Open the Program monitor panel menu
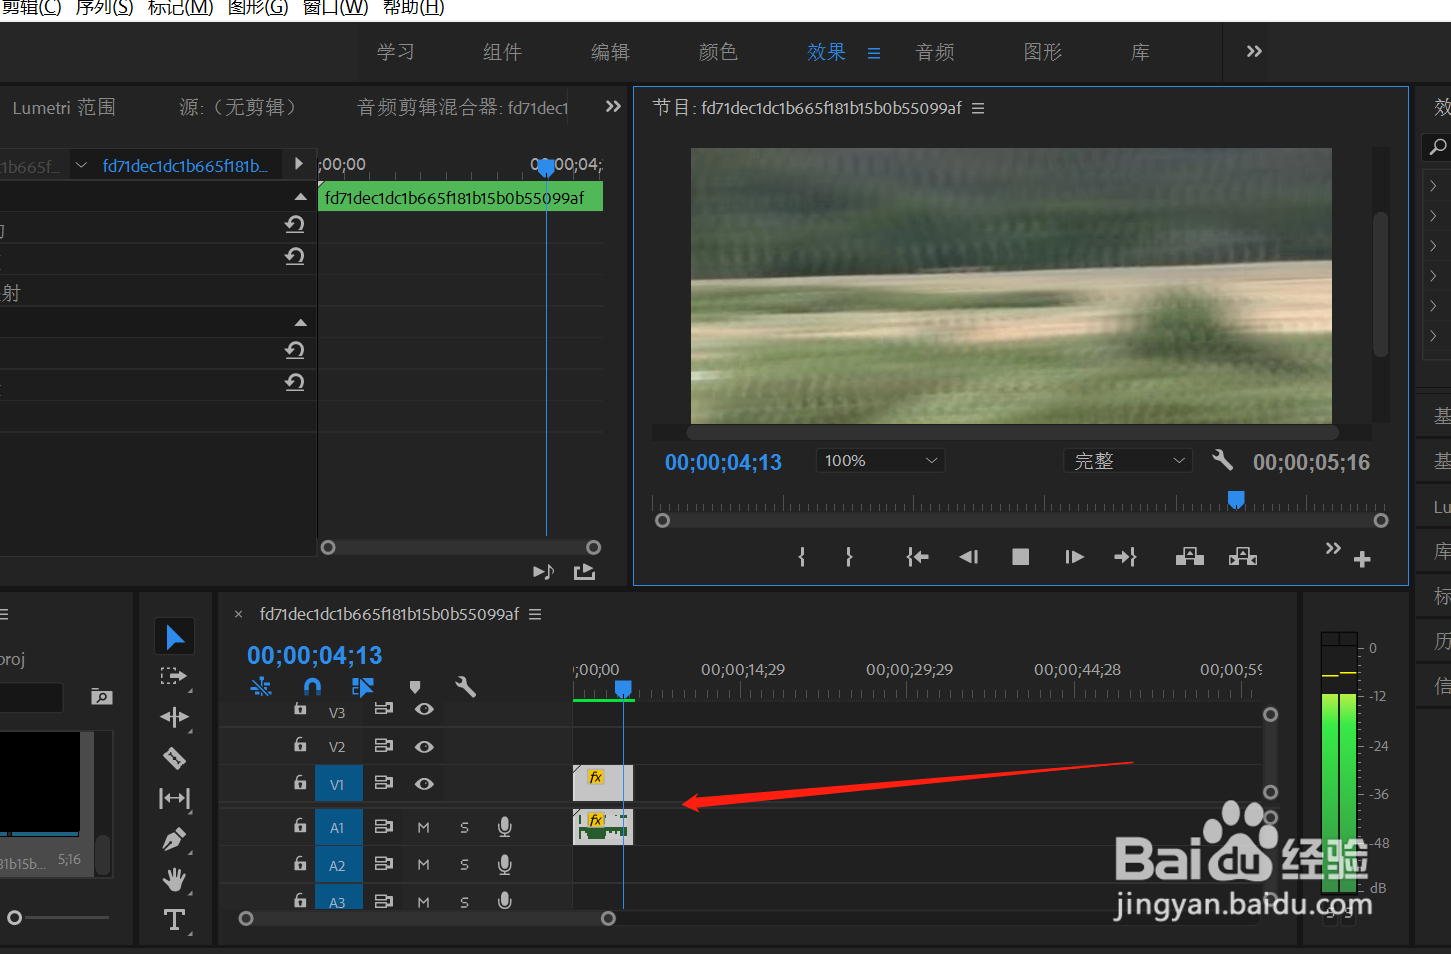Screen dimensions: 1451x954 [x=978, y=108]
